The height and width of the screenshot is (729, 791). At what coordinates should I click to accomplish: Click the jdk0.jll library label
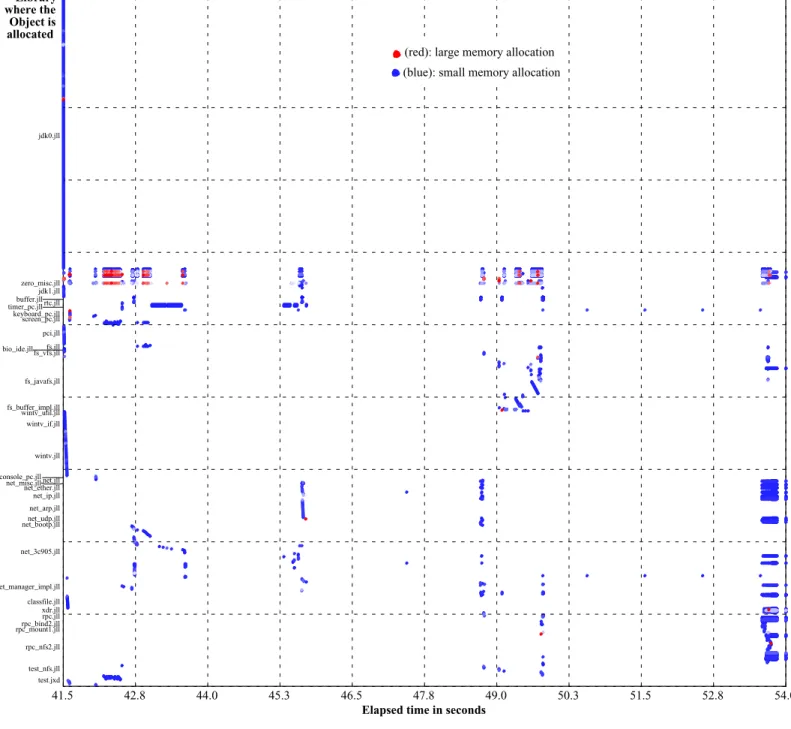[x=49, y=136]
